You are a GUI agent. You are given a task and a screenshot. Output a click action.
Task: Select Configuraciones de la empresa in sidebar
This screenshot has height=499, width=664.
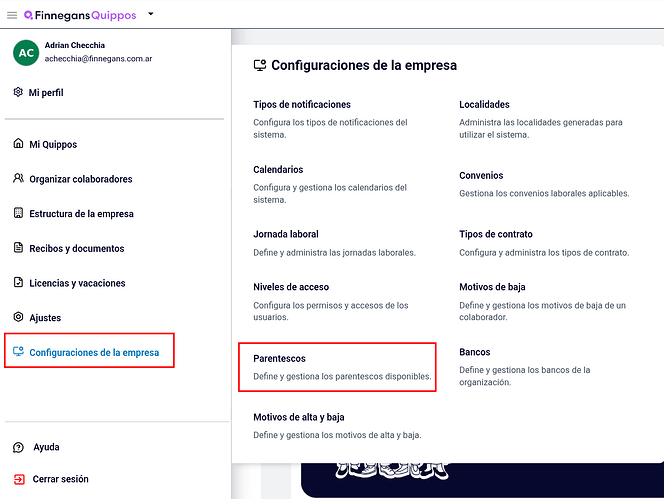point(94,352)
